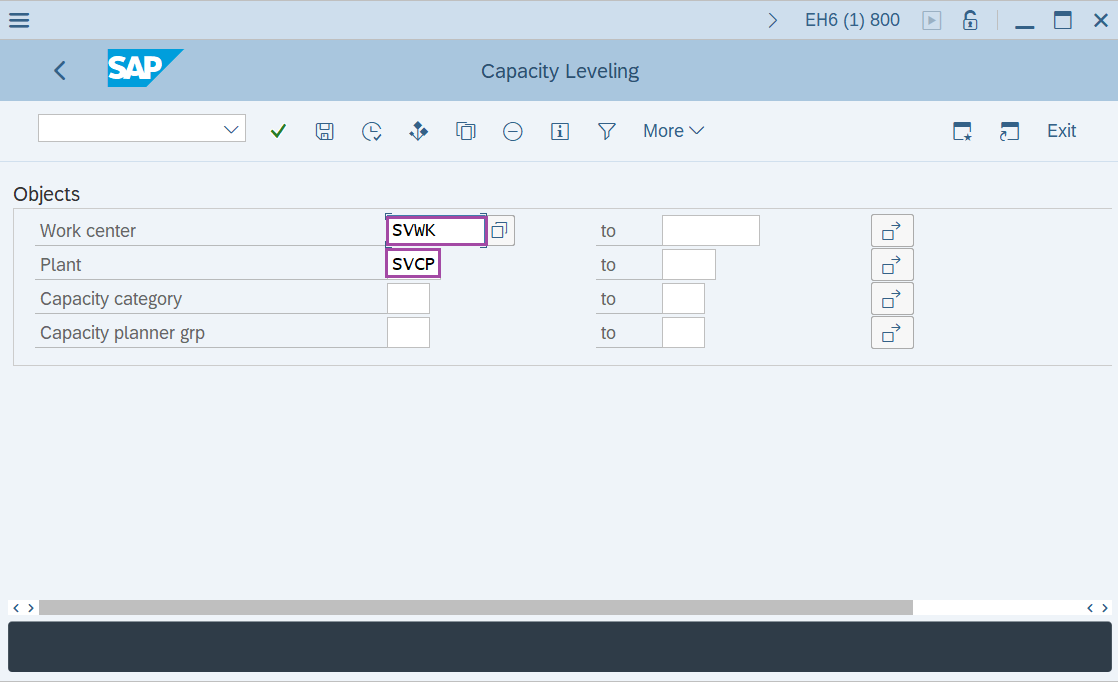The width and height of the screenshot is (1118, 682).
Task: Open multiple selection for Work center
Action: (892, 230)
